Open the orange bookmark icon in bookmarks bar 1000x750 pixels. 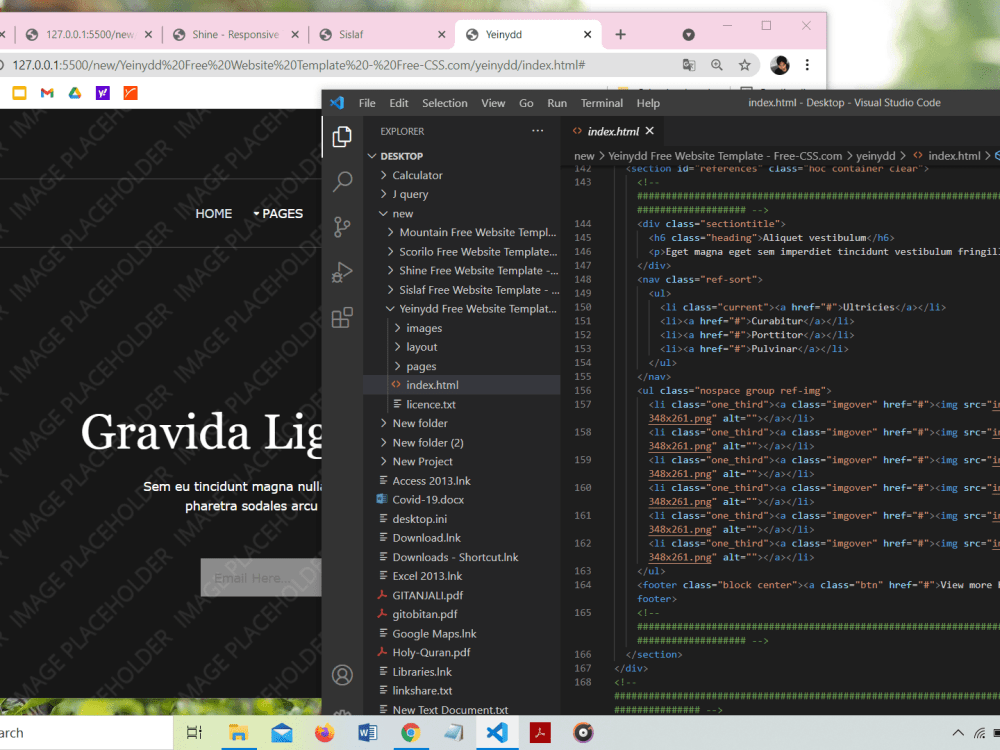coord(131,93)
